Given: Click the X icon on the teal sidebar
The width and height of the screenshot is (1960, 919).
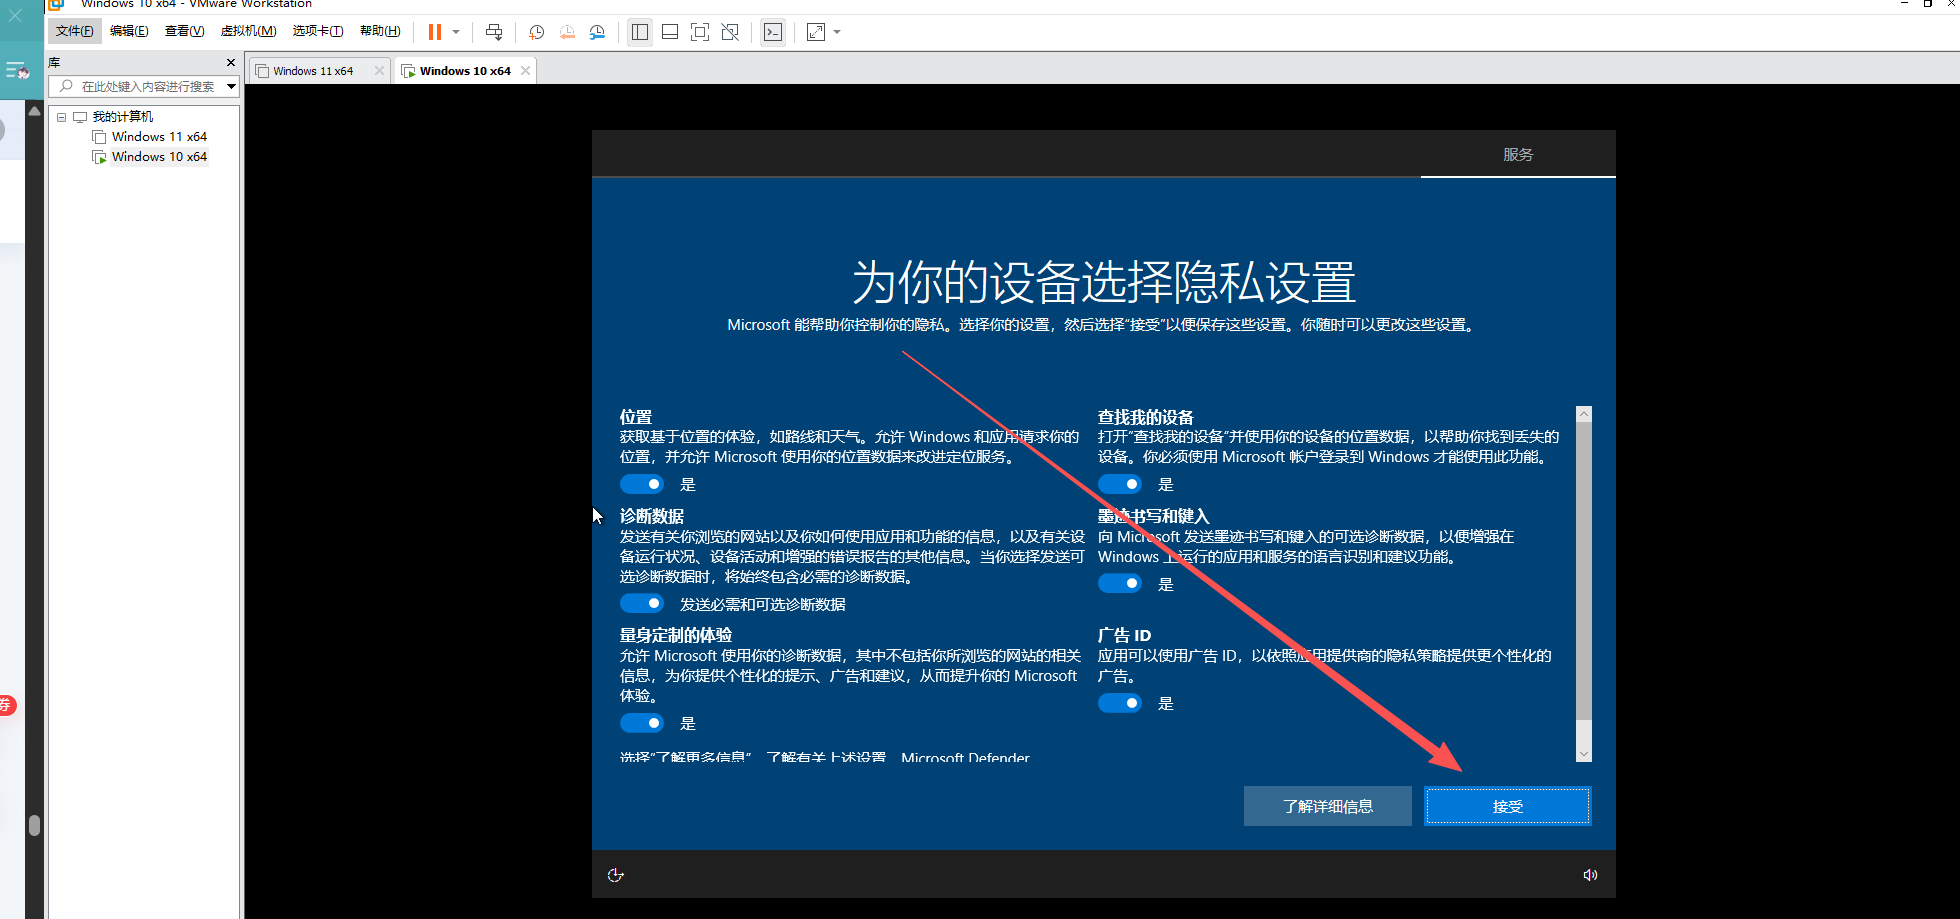Looking at the screenshot, I should click(15, 15).
